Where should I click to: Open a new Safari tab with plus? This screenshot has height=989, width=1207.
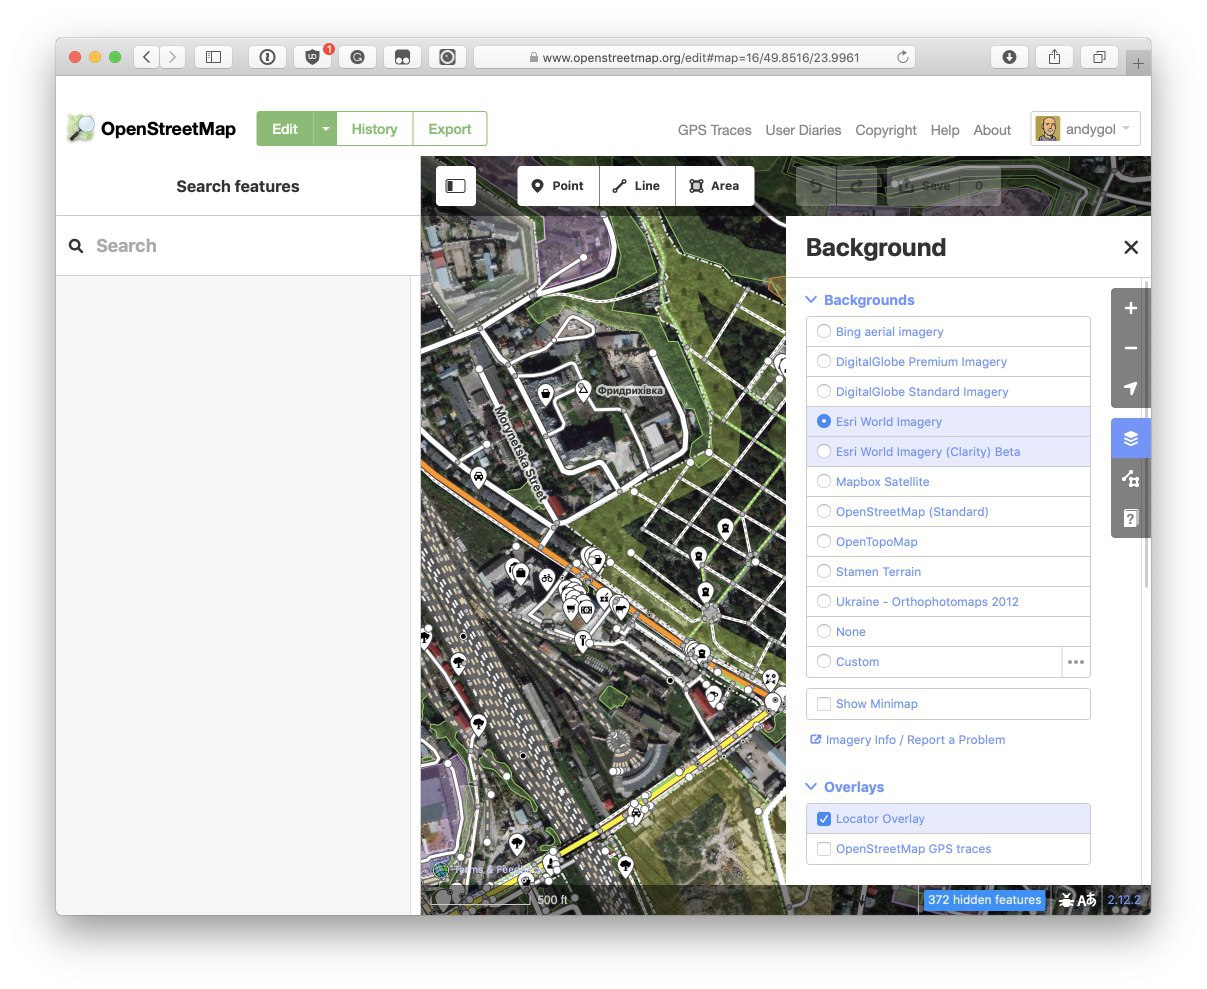[x=1138, y=63]
